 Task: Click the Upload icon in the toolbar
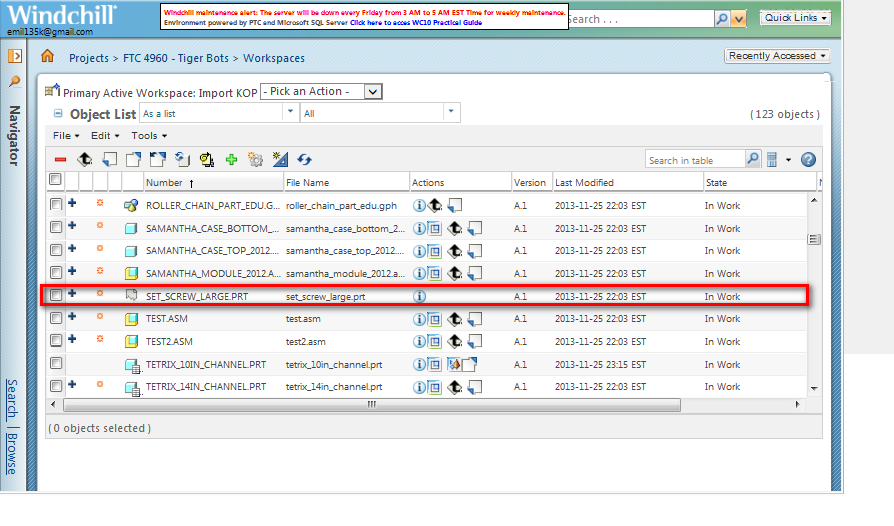pyautogui.click(x=84, y=160)
